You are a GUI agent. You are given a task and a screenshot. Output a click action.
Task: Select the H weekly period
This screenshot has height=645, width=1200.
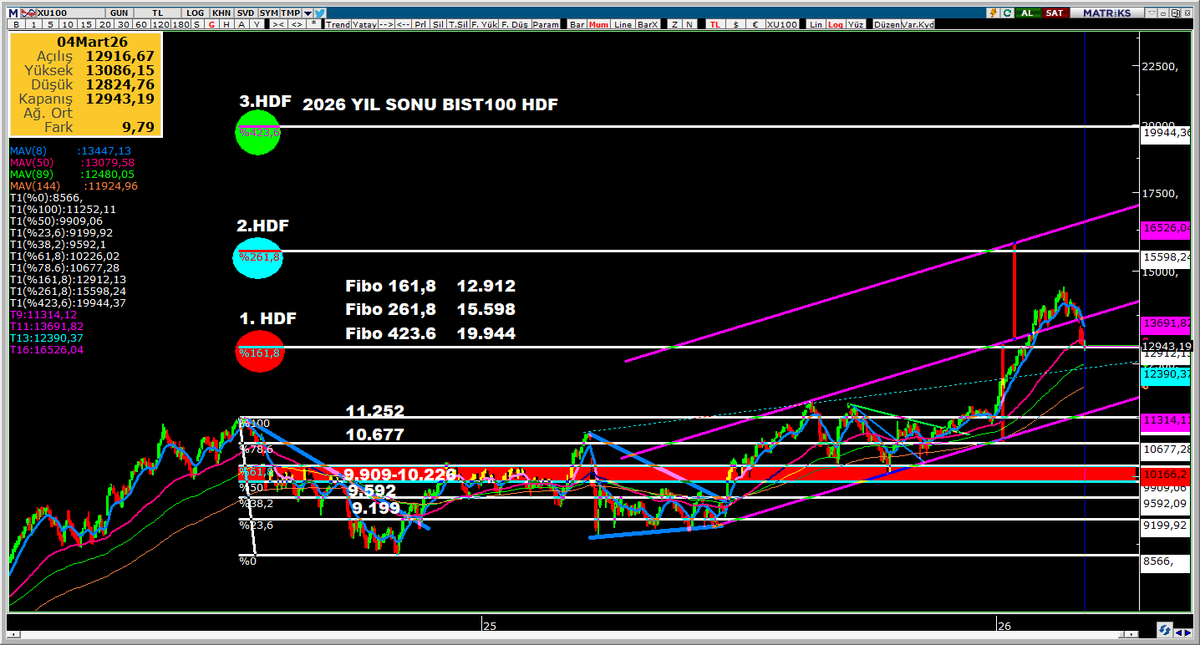pyautogui.click(x=227, y=24)
